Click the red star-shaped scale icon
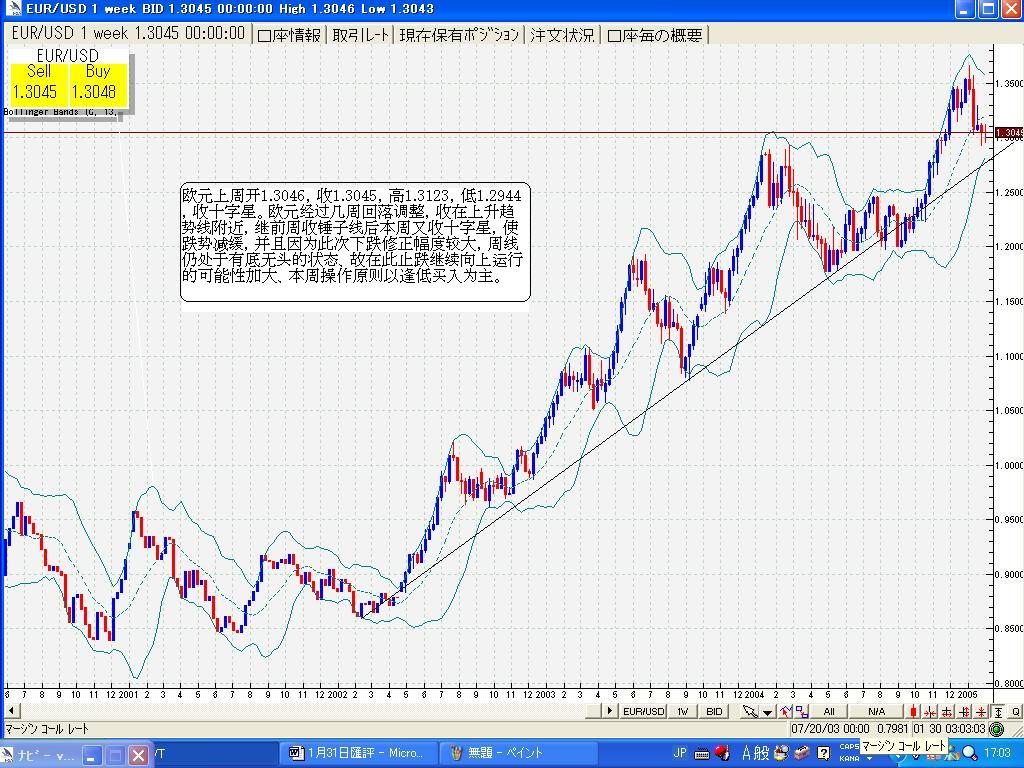This screenshot has height=768, width=1024. [981, 711]
